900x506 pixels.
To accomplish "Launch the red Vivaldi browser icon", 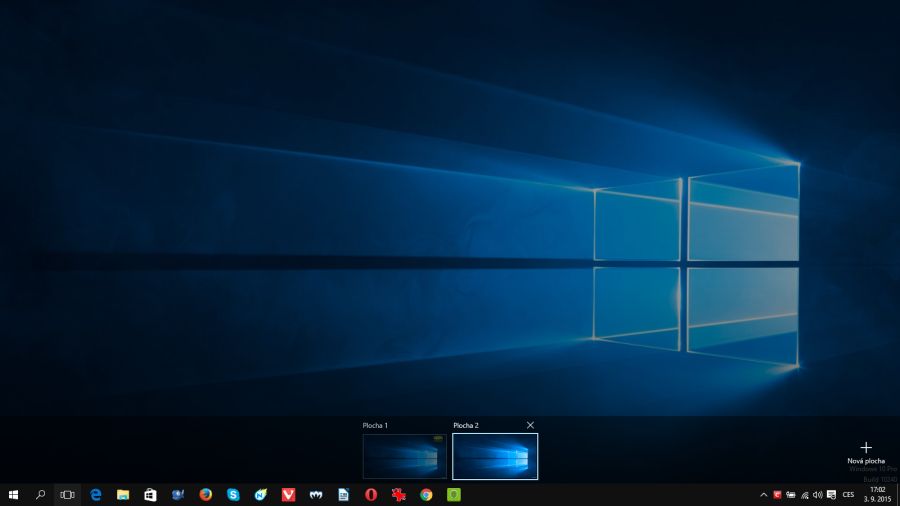I will [288, 495].
